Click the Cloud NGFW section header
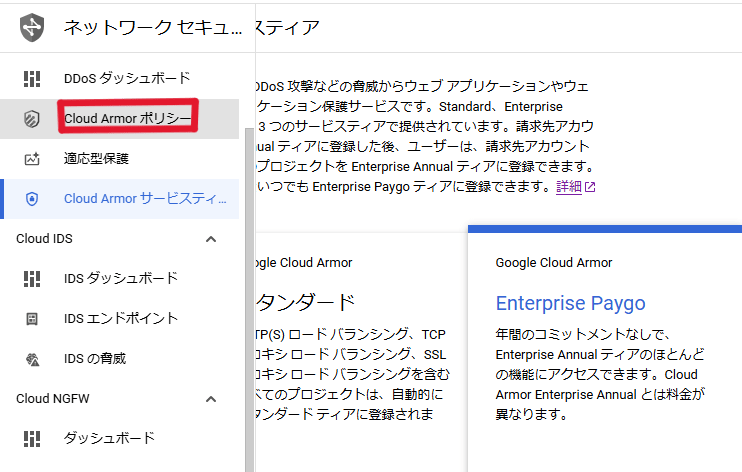The image size is (742, 472). pyautogui.click(x=119, y=399)
